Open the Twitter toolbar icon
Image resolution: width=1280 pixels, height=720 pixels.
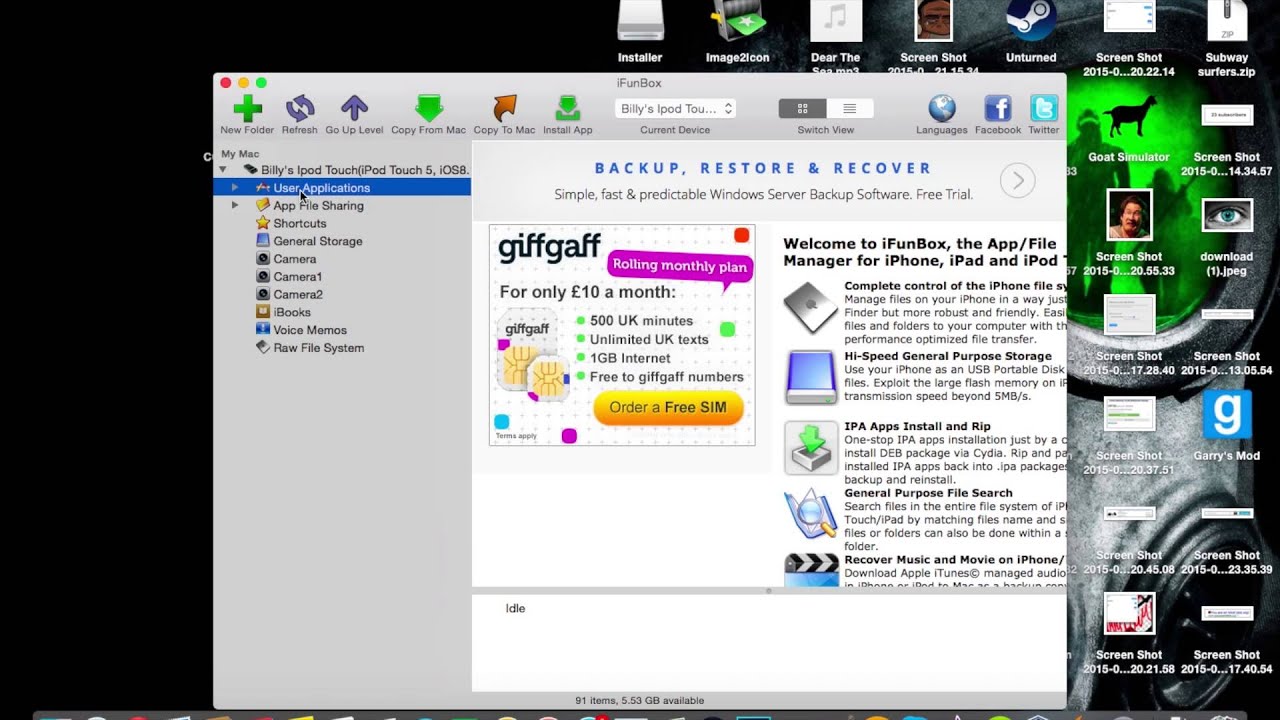click(1043, 108)
